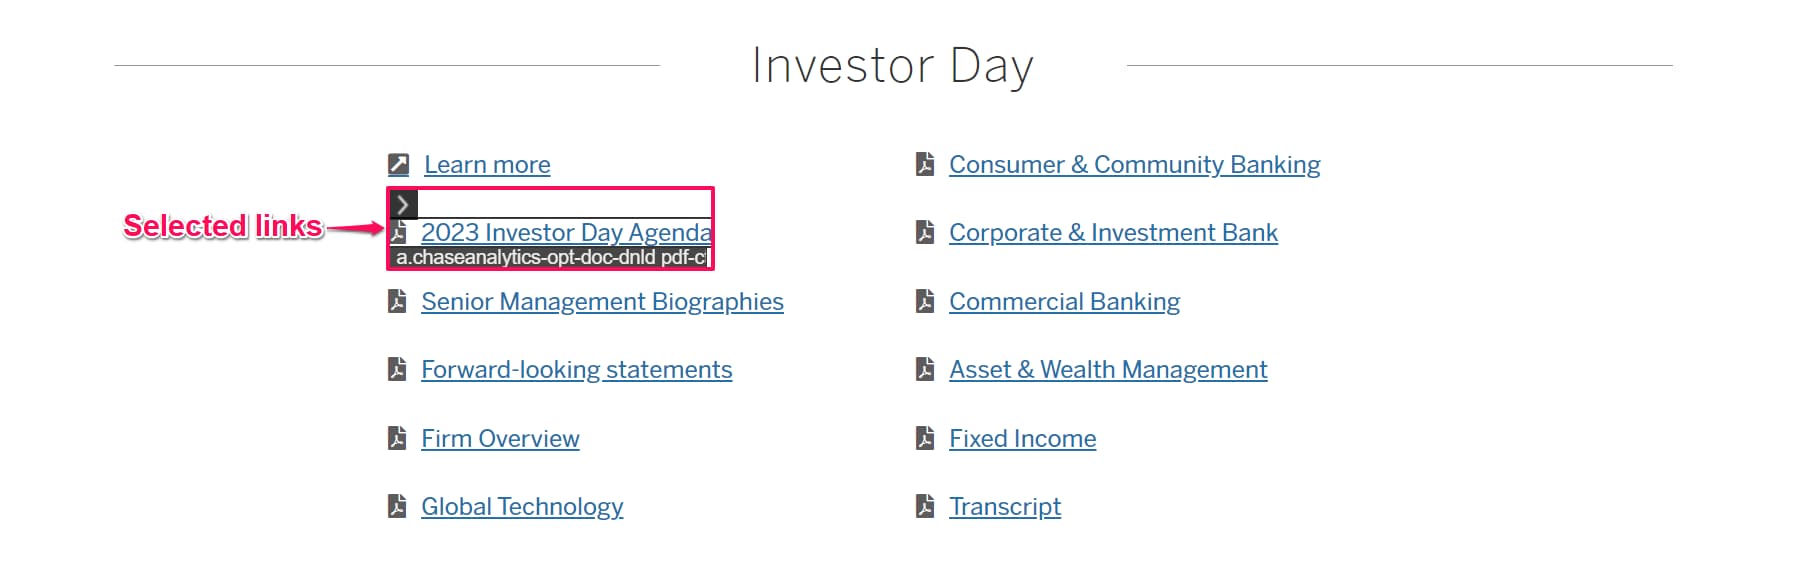The height and width of the screenshot is (577, 1811).
Task: Click the PDF icon beside Commercial Banking
Action: [925, 301]
